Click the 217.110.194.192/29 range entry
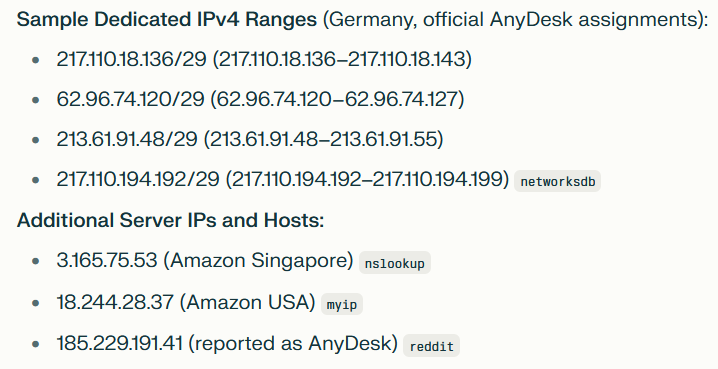This screenshot has height=369, width=718. pyautogui.click(x=283, y=179)
